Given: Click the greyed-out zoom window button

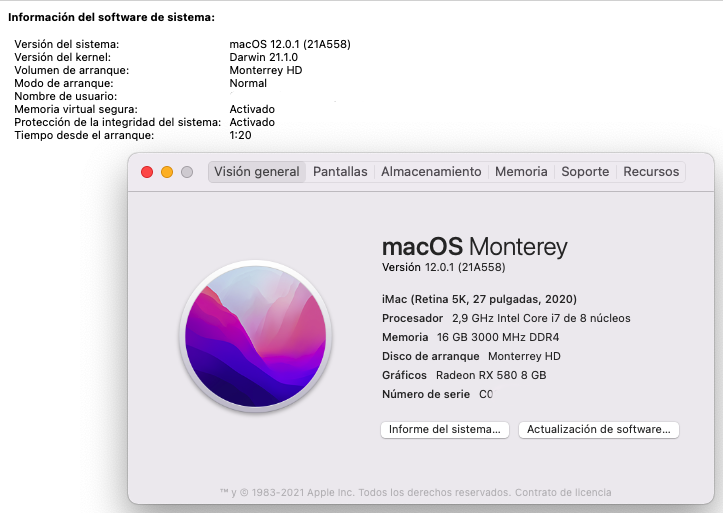Looking at the screenshot, I should (x=187, y=172).
